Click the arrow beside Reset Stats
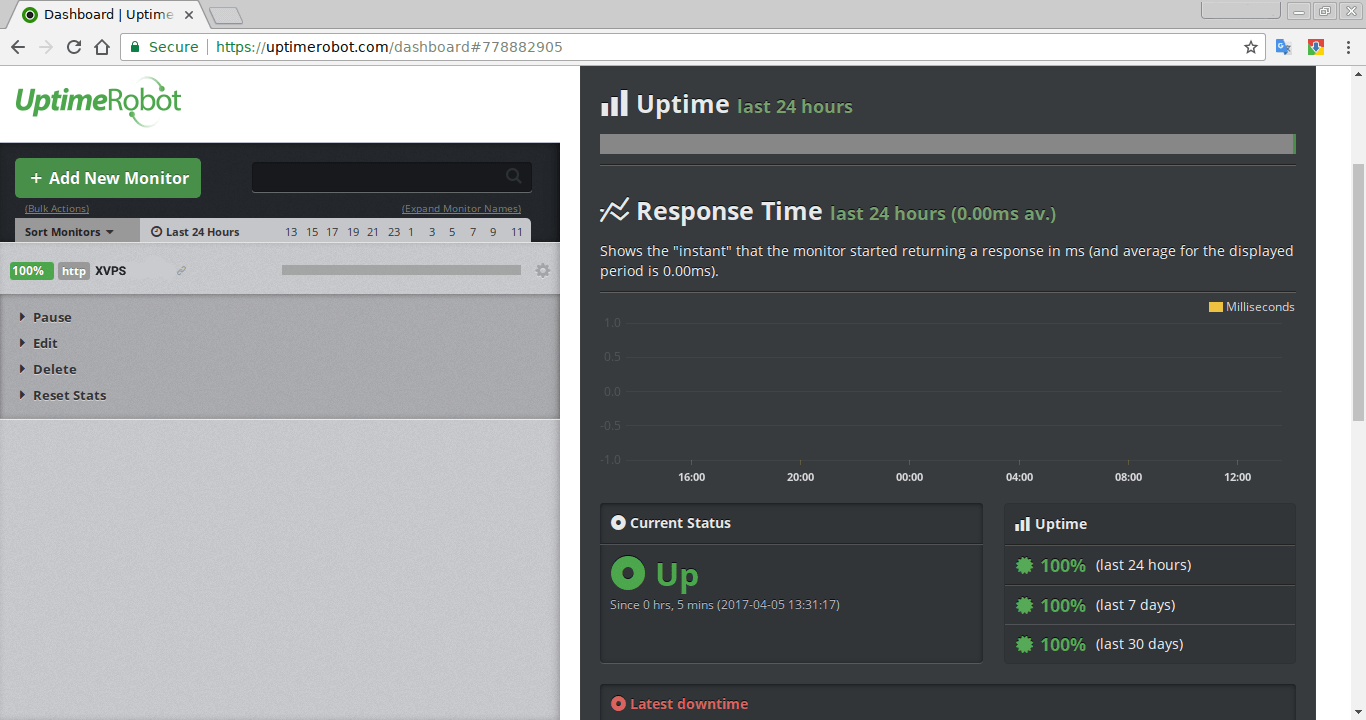Viewport: 1366px width, 720px height. coord(22,395)
